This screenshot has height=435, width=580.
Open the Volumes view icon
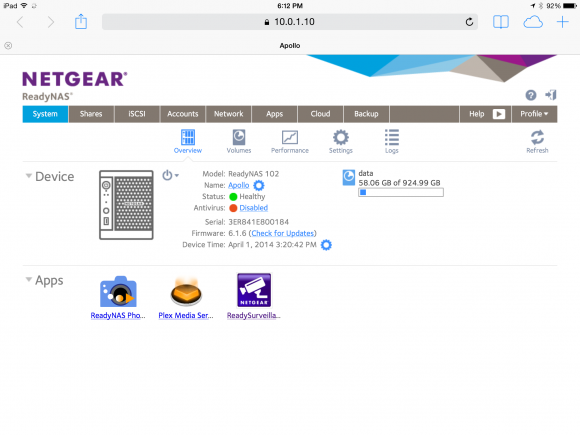click(239, 137)
